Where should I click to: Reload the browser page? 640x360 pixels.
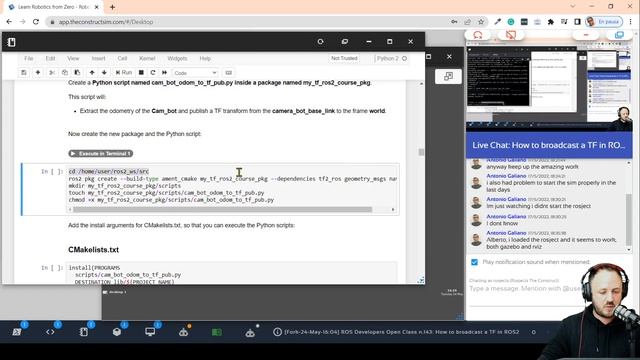(36, 22)
